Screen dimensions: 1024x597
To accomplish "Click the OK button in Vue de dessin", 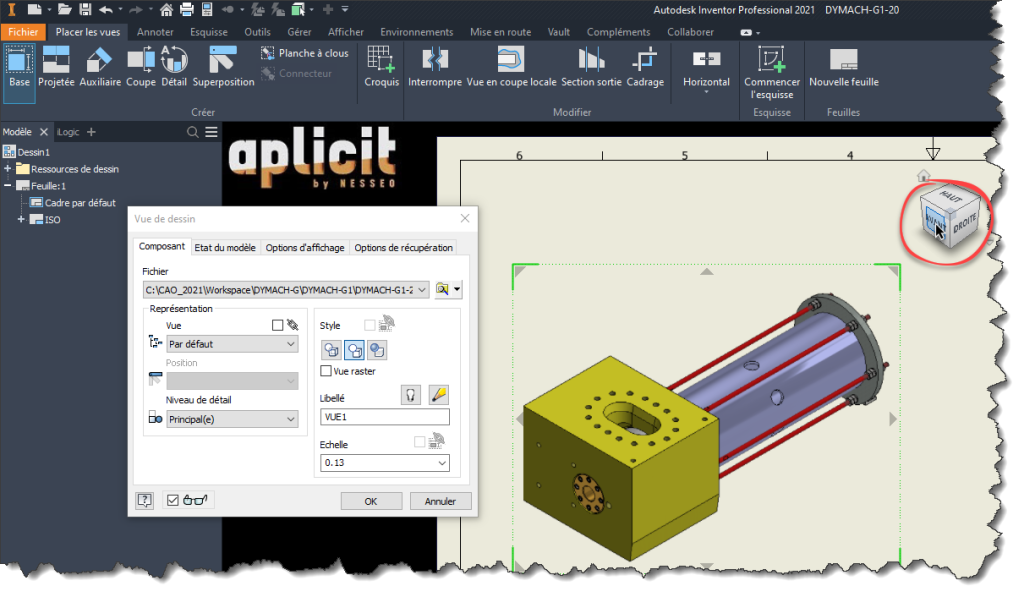I will (371, 501).
